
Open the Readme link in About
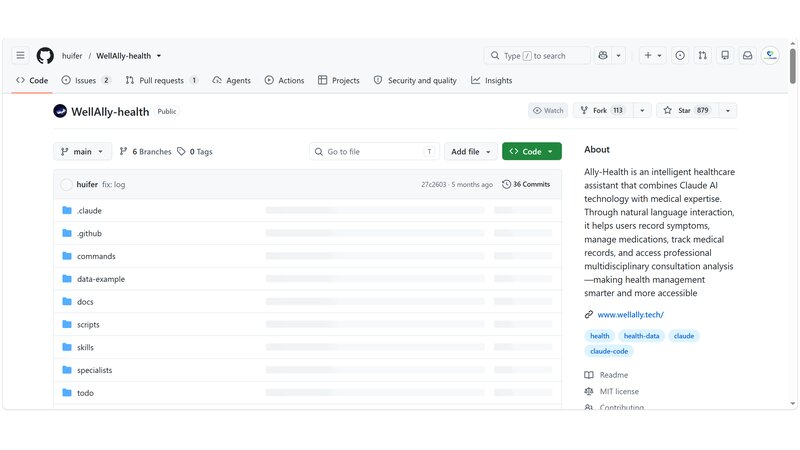(x=614, y=375)
